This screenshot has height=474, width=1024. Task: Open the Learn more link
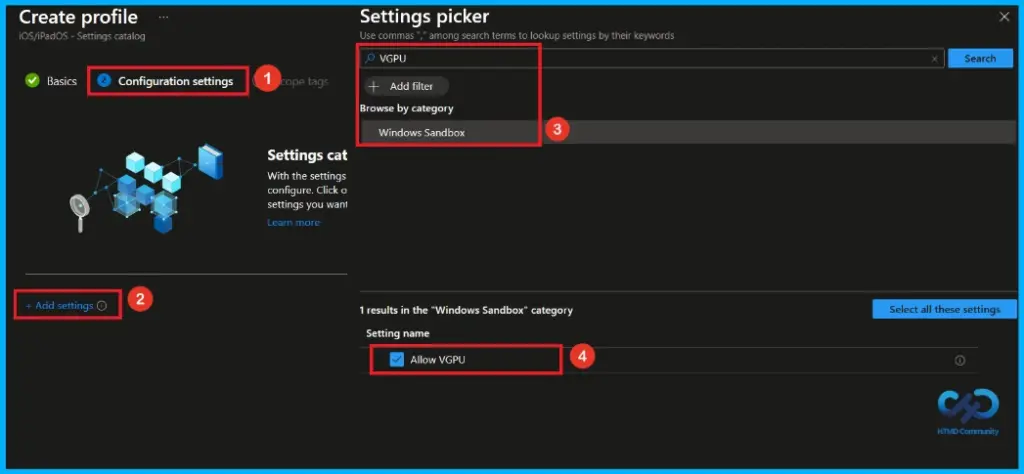pyautogui.click(x=293, y=223)
